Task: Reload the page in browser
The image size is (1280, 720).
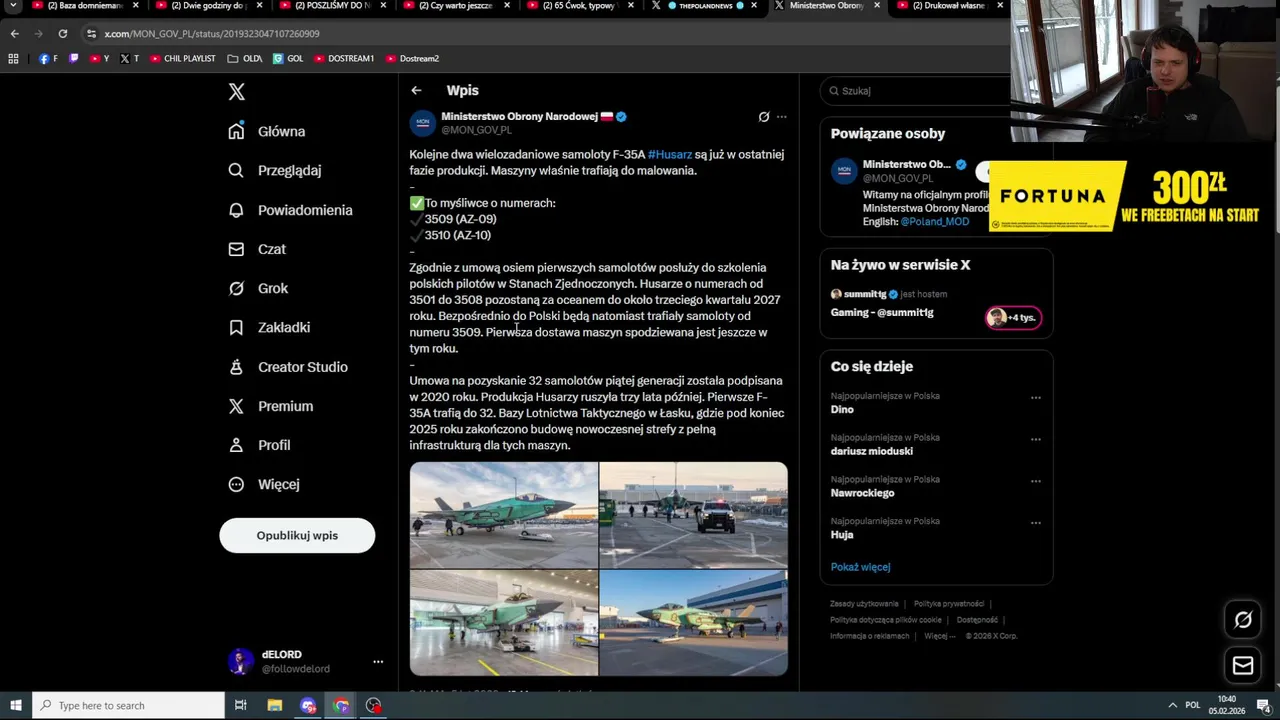Action: coord(62,34)
